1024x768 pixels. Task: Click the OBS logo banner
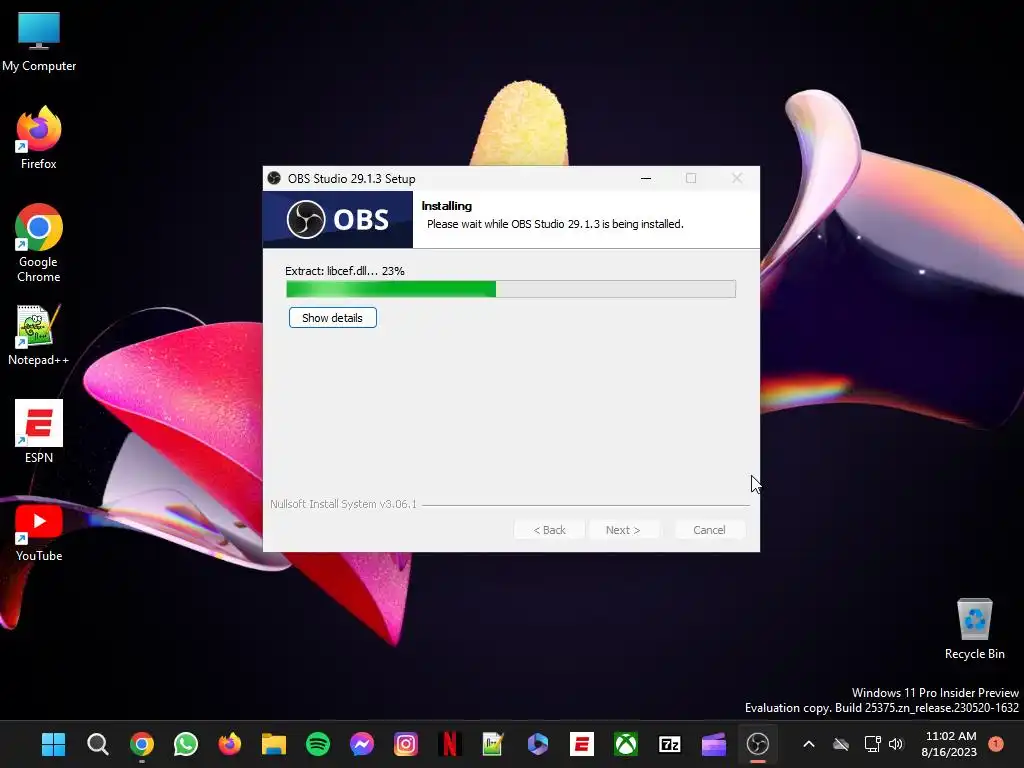click(338, 219)
